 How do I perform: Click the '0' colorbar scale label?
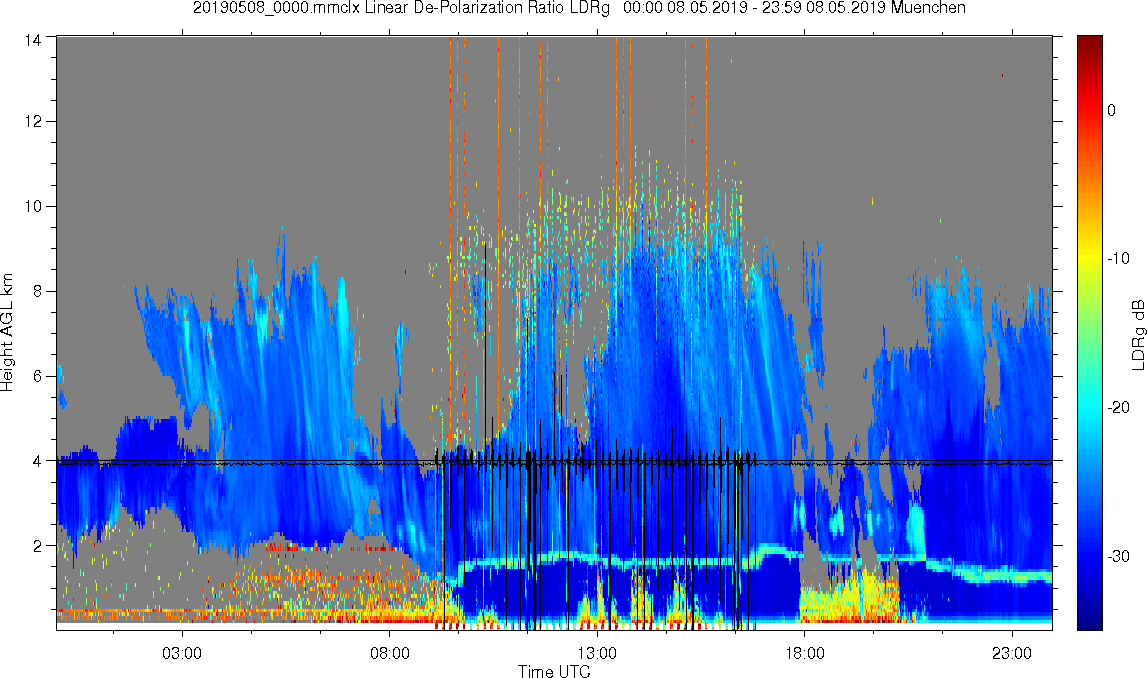click(x=1112, y=110)
